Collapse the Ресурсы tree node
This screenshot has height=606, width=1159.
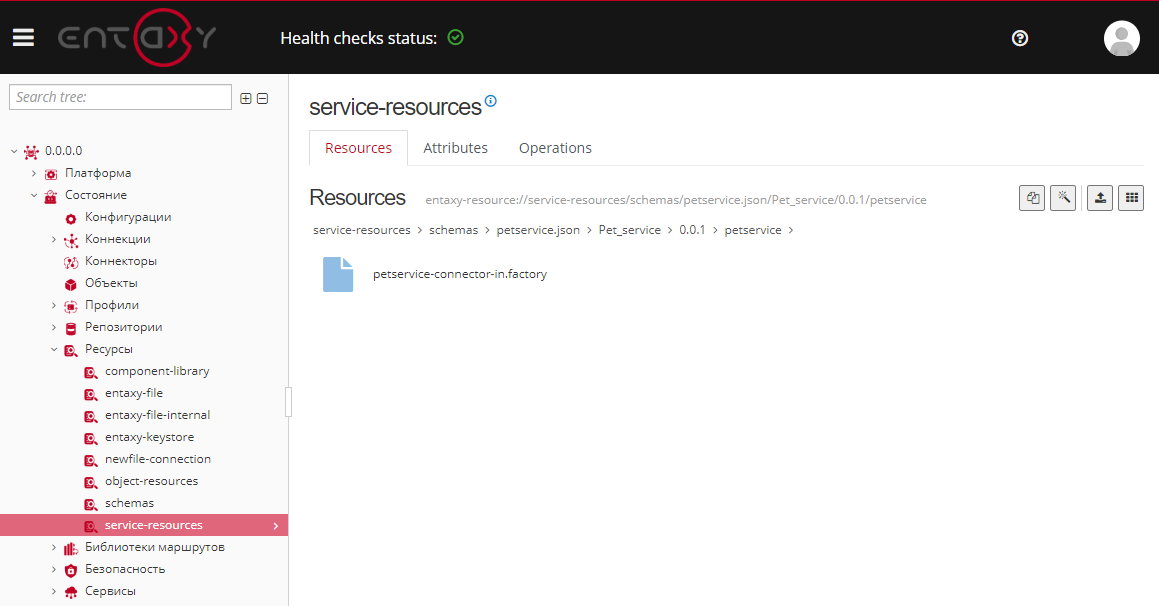point(54,349)
